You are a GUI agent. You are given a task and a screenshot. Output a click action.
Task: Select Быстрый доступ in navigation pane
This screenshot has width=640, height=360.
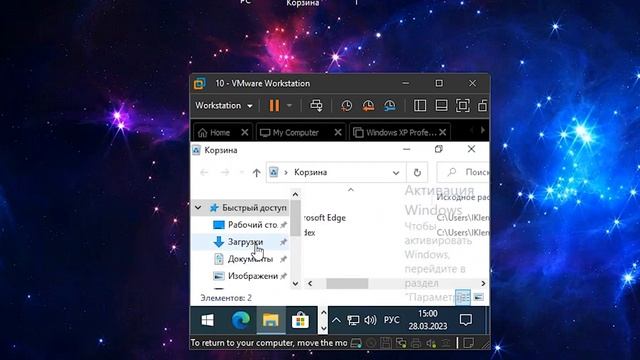(248, 208)
